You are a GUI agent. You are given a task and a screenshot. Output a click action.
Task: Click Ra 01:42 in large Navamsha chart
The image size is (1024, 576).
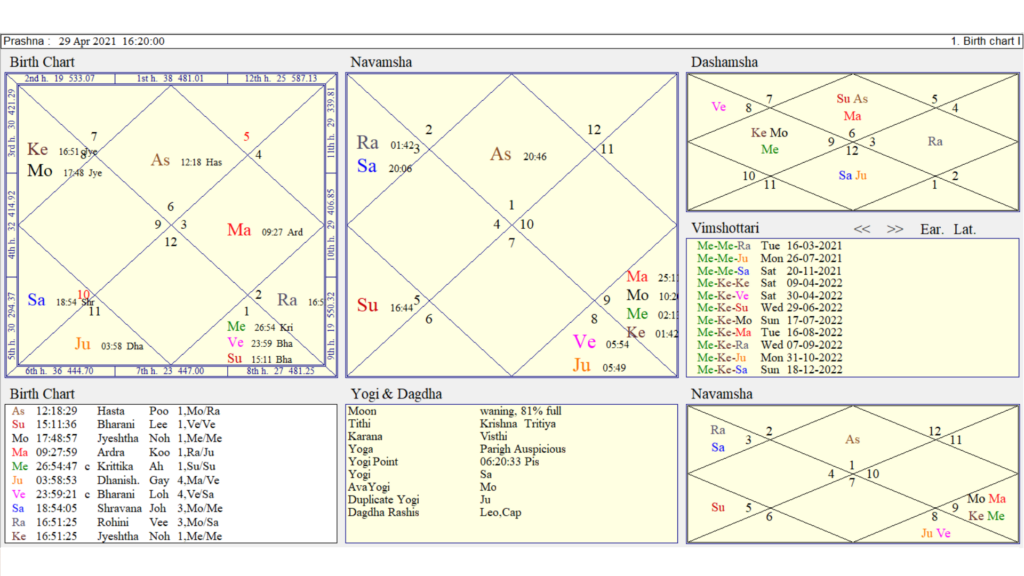click(385, 143)
